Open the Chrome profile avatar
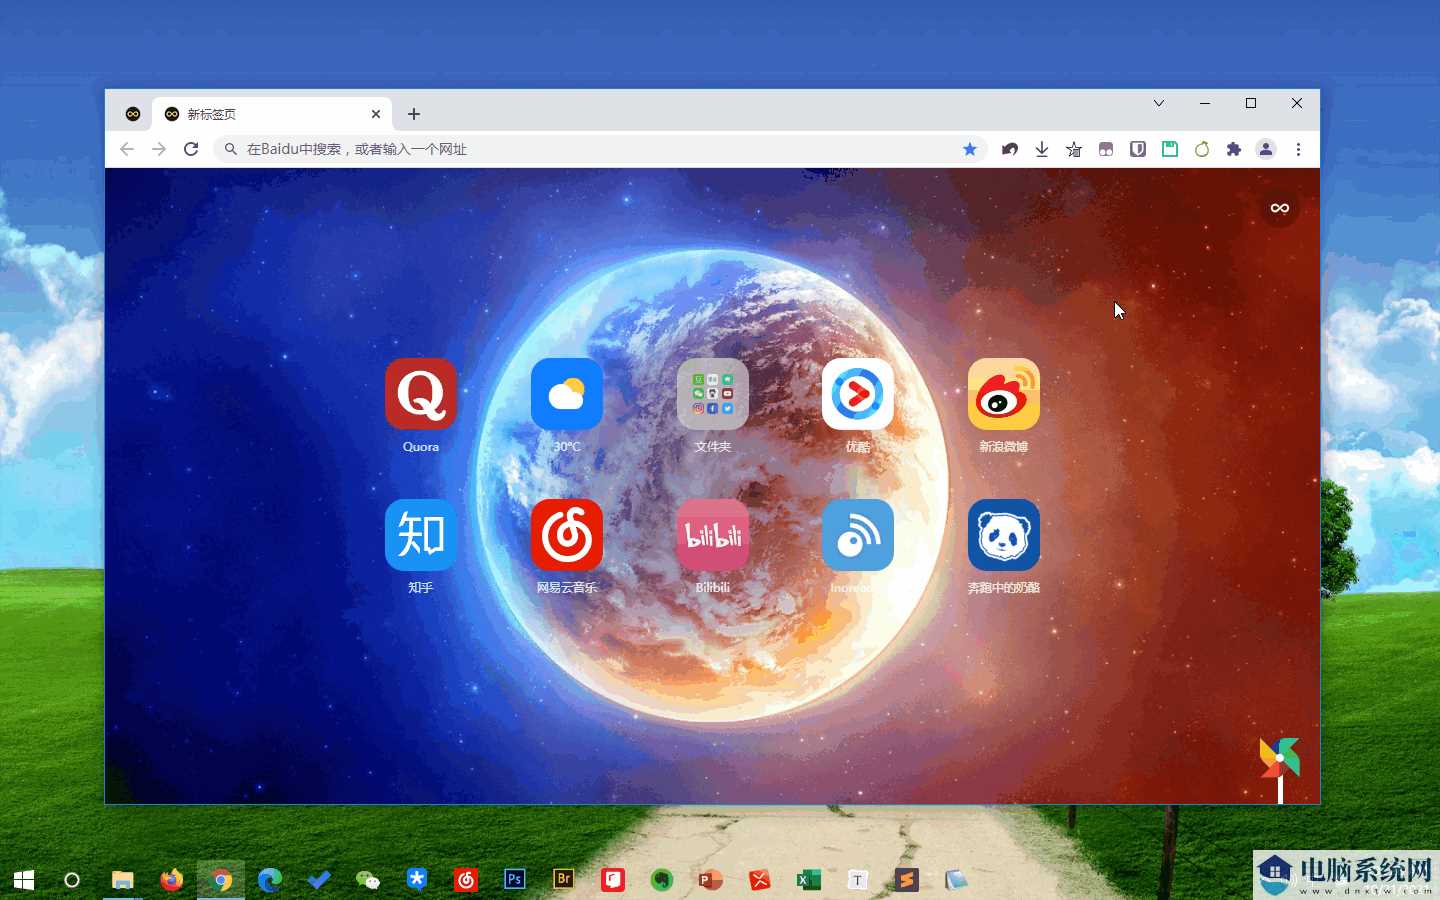Viewport: 1440px width, 900px height. 1266,149
